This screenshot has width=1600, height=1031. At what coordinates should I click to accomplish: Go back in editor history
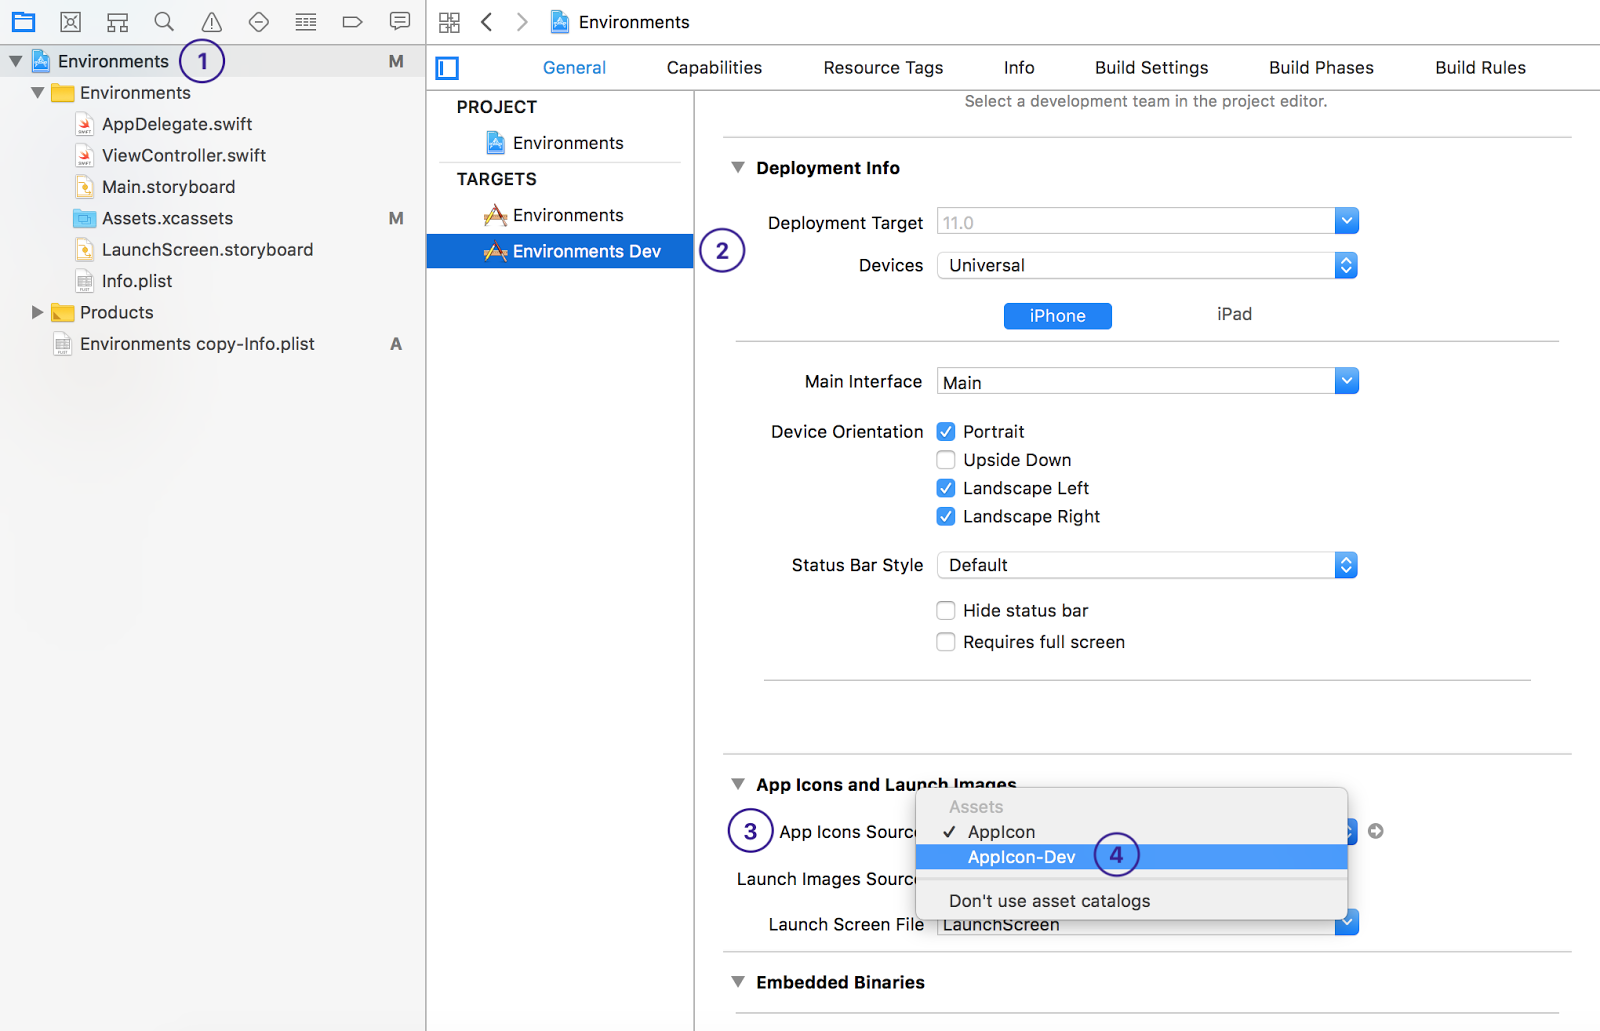click(x=487, y=22)
